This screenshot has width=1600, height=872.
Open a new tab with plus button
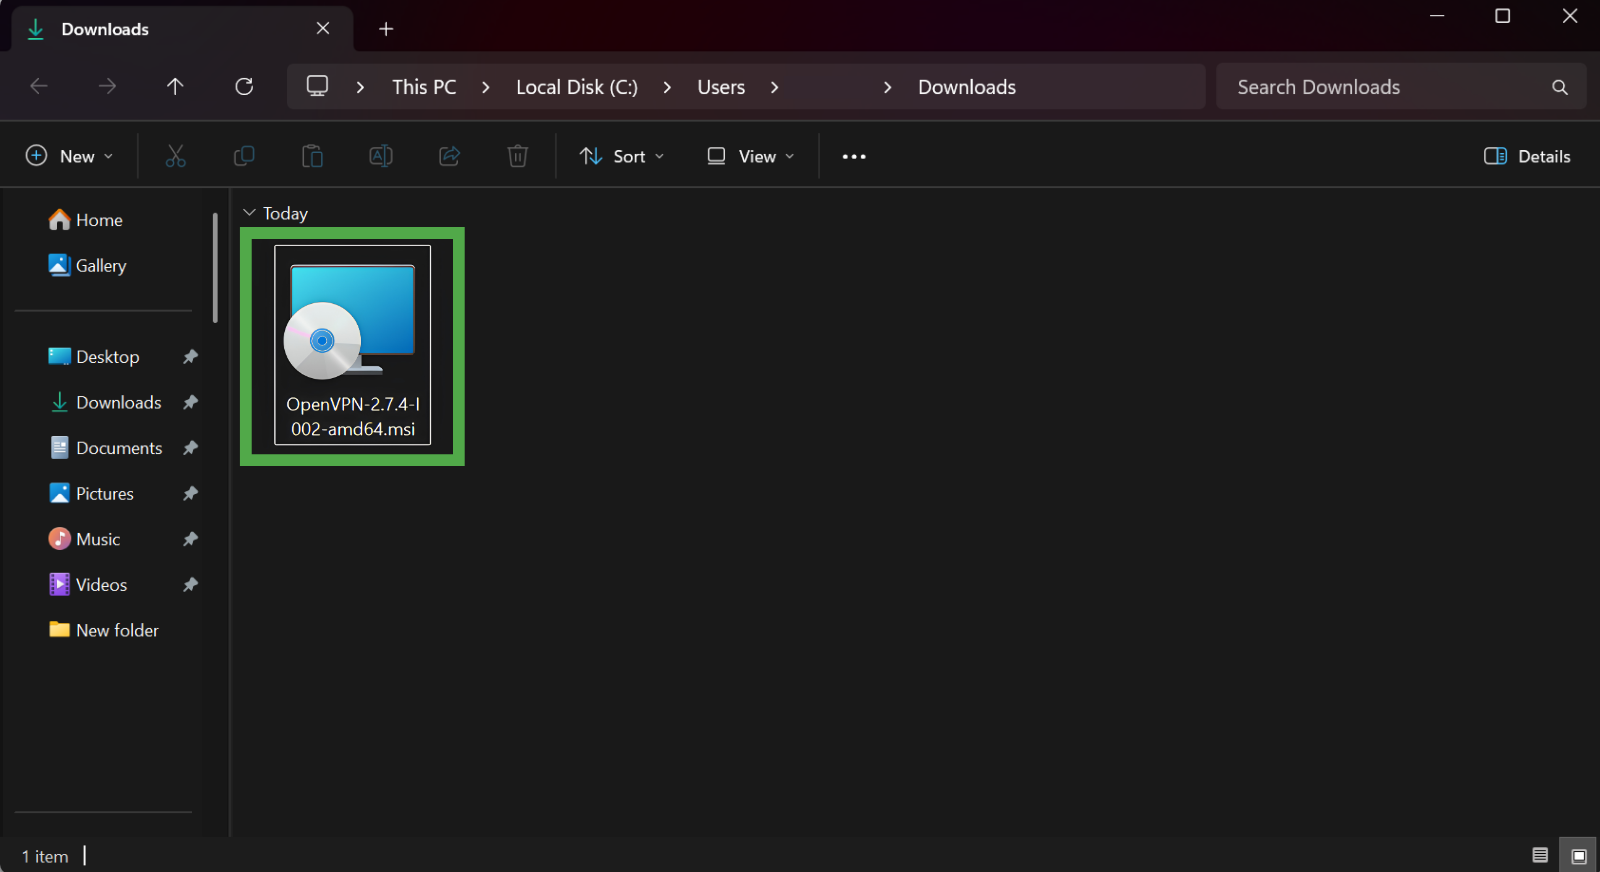(x=386, y=29)
